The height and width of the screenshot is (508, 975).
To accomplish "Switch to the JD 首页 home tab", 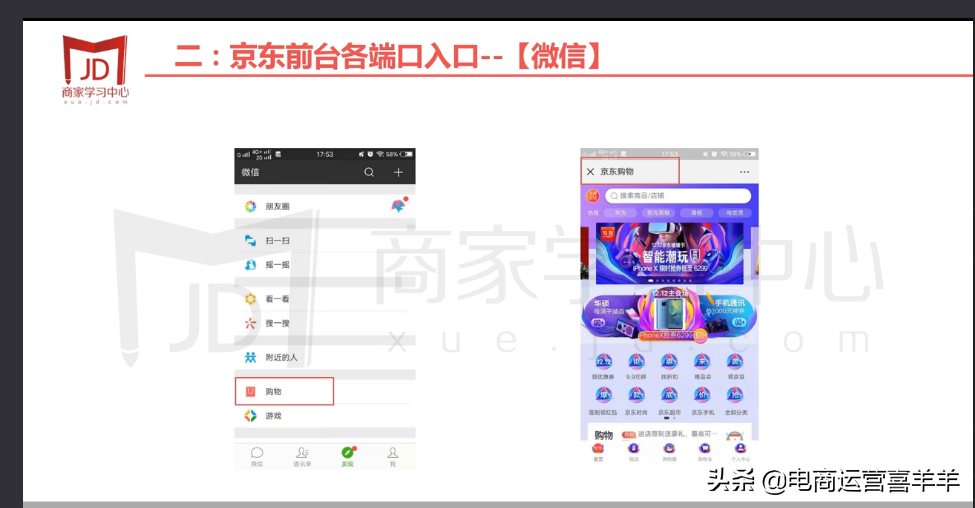I will (x=598, y=452).
